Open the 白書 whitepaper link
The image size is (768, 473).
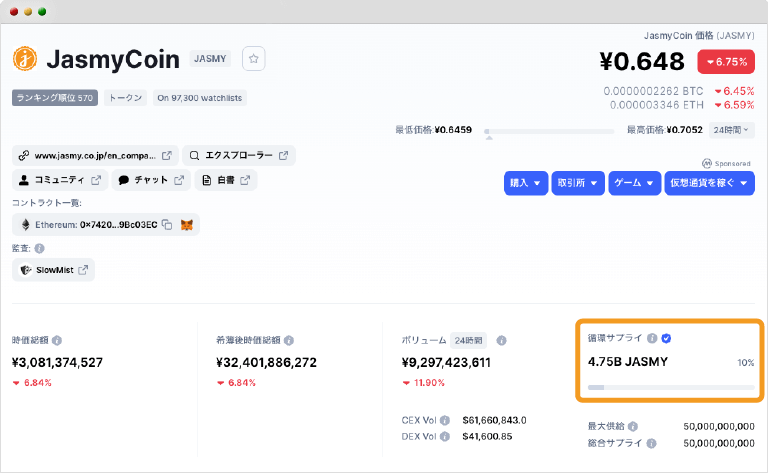pyautogui.click(x=226, y=180)
